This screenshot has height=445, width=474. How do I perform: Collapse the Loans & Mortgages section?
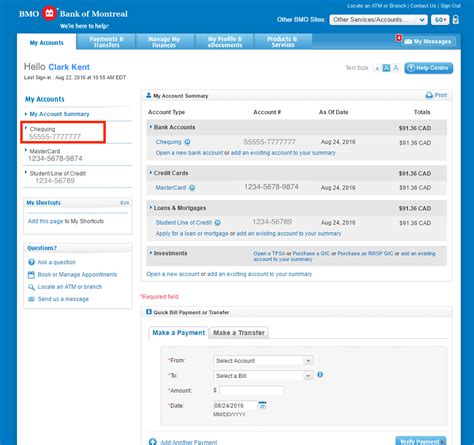pyautogui.click(x=151, y=208)
